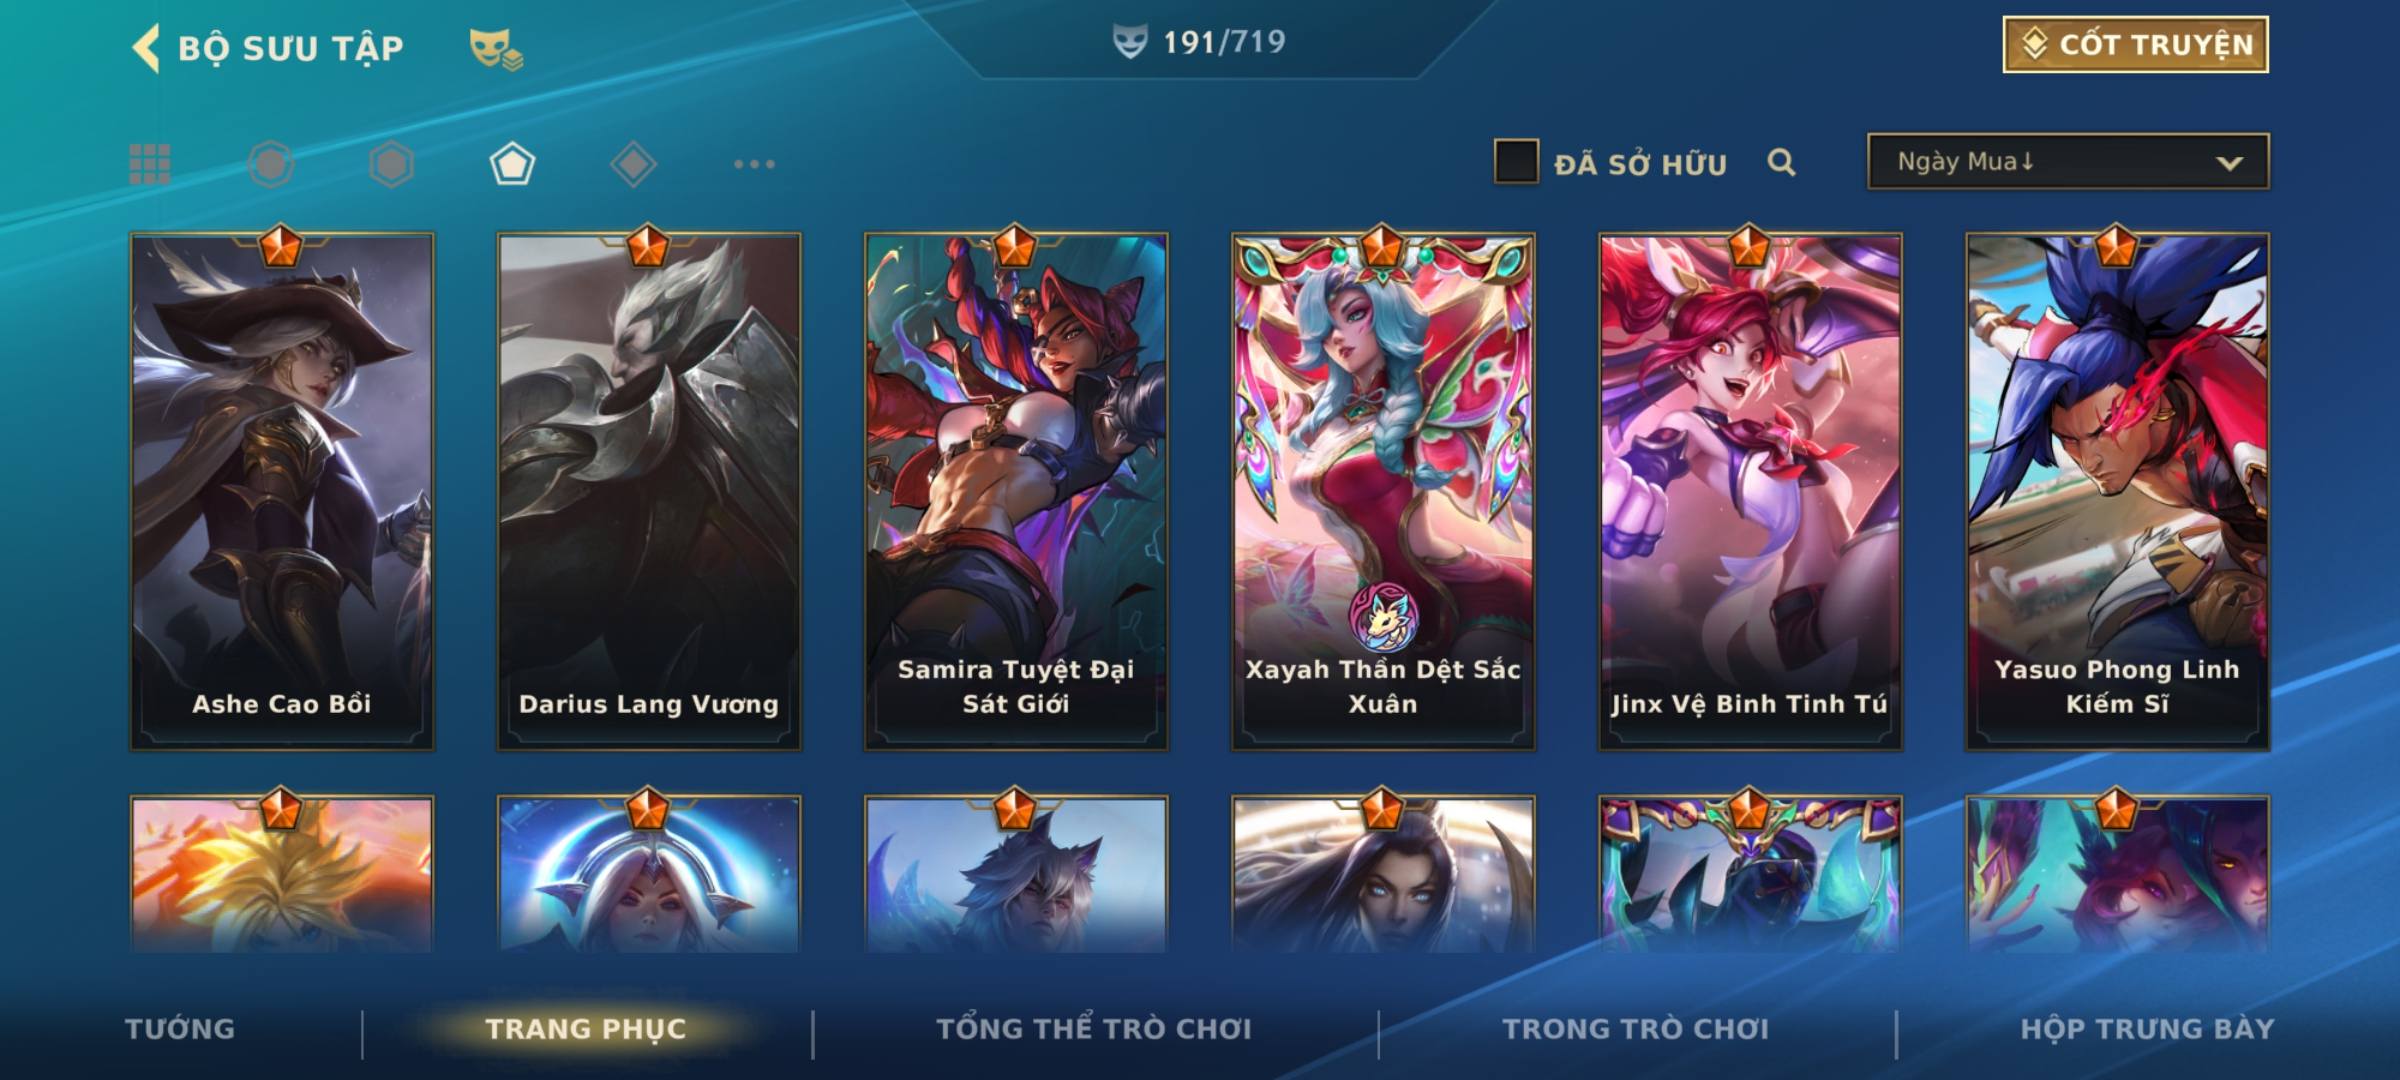Open the mask and coins shop icon
Image resolution: width=2400 pixels, height=1080 pixels.
pos(496,49)
